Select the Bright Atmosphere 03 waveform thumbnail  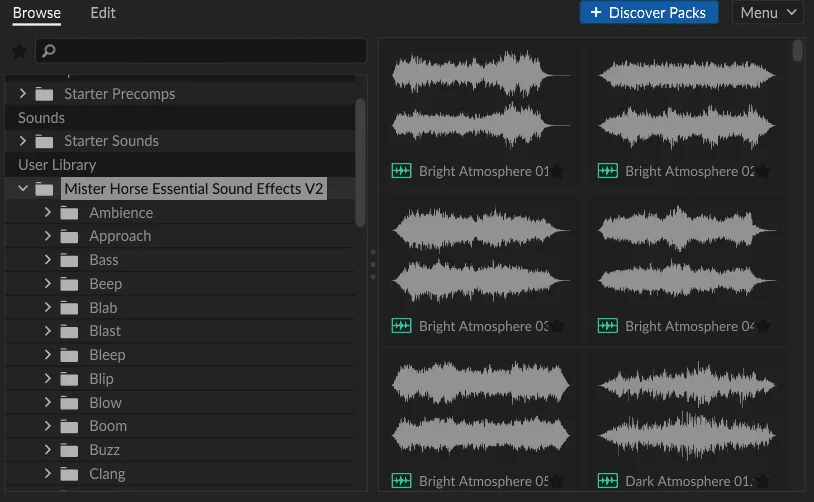pos(481,255)
